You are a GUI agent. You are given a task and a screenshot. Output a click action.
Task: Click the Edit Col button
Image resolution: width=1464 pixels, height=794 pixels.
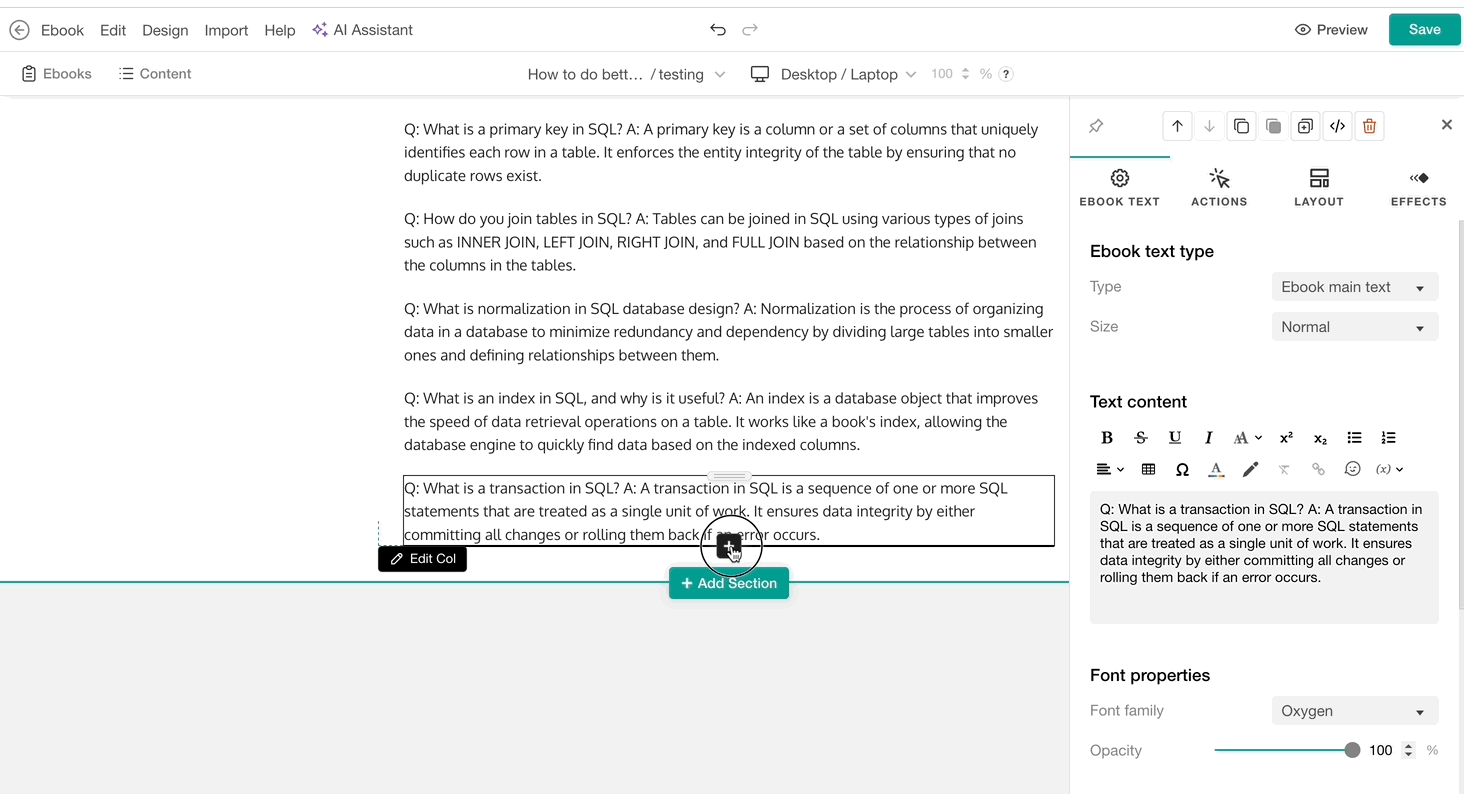pos(422,559)
